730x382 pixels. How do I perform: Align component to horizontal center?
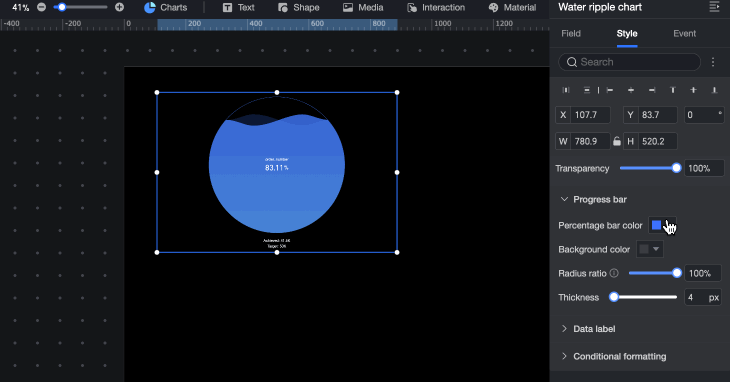tap(631, 90)
